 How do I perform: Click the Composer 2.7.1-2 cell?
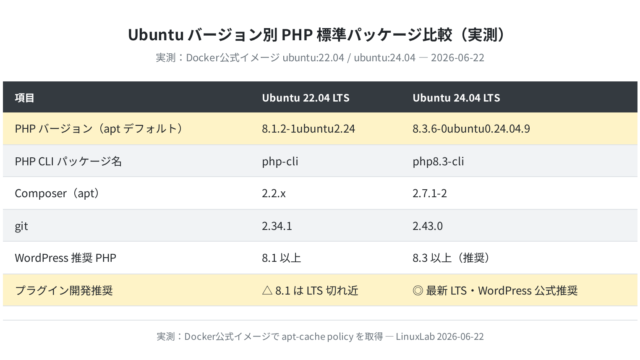[429, 193]
